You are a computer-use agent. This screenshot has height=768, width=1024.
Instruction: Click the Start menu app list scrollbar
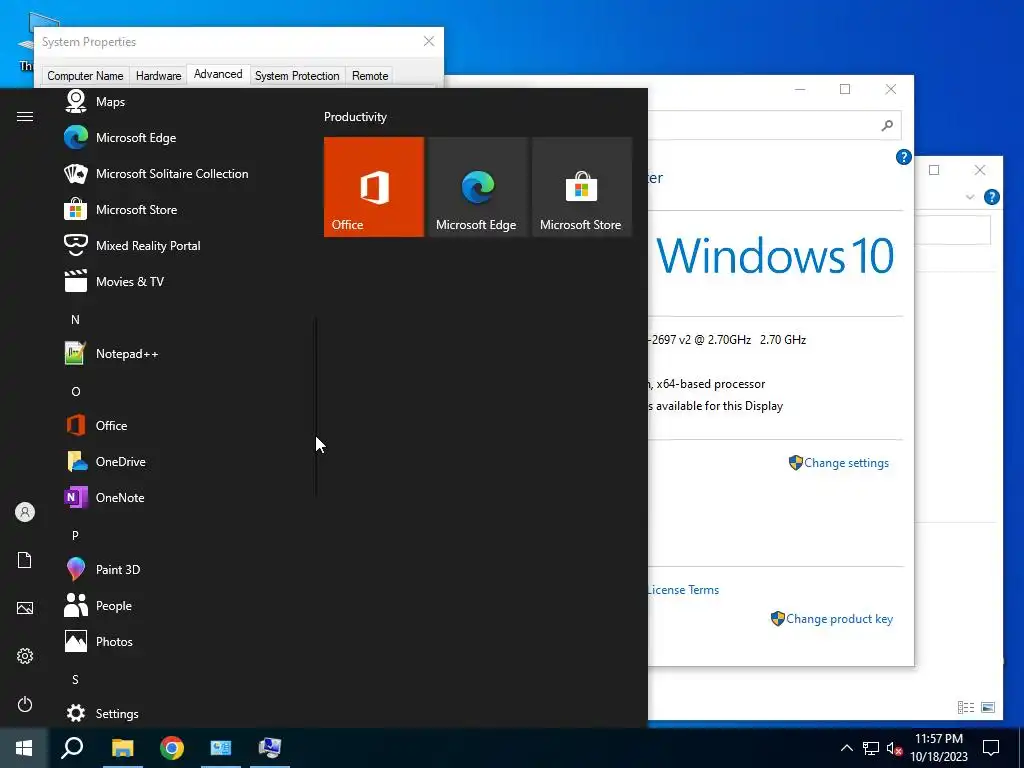tap(316, 407)
